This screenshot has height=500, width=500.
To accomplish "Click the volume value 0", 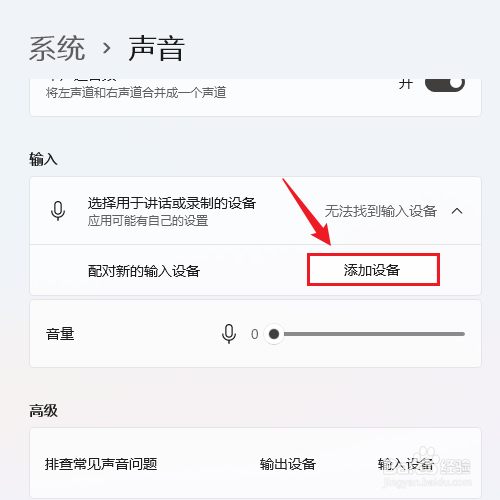I will (x=255, y=334).
